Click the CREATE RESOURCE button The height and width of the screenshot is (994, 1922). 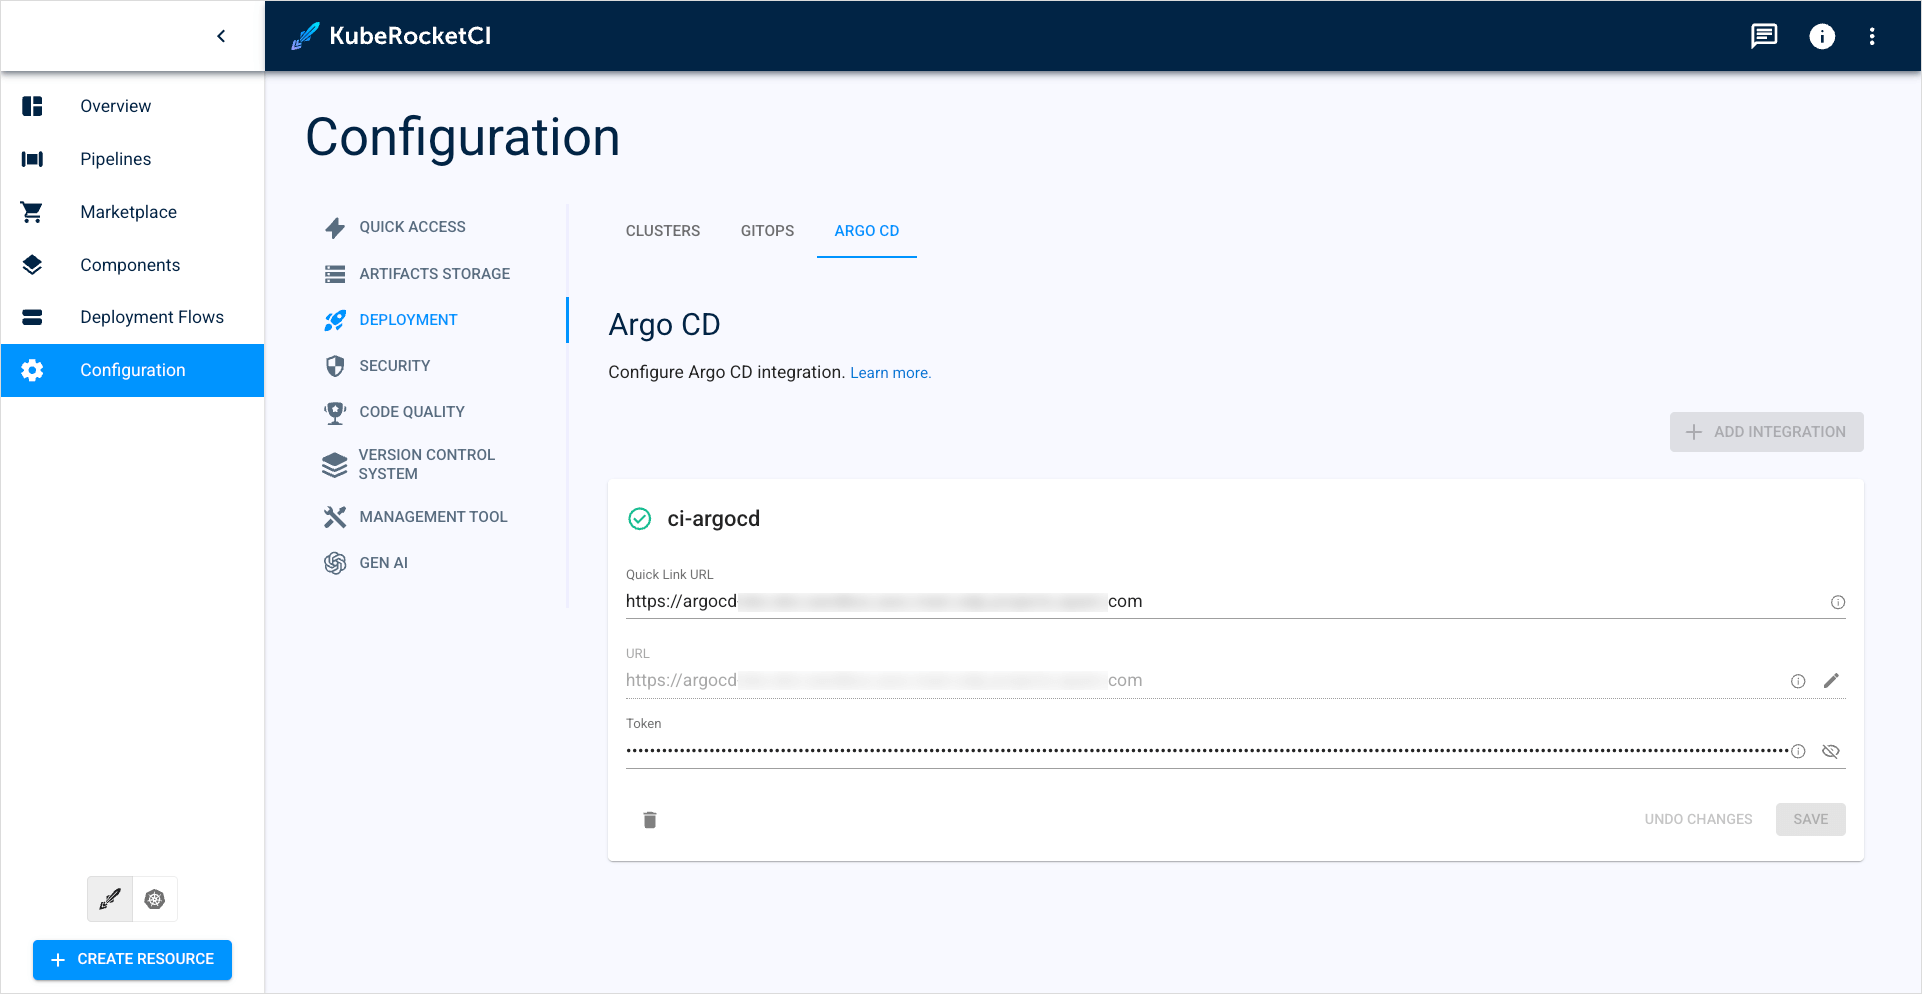(x=132, y=959)
